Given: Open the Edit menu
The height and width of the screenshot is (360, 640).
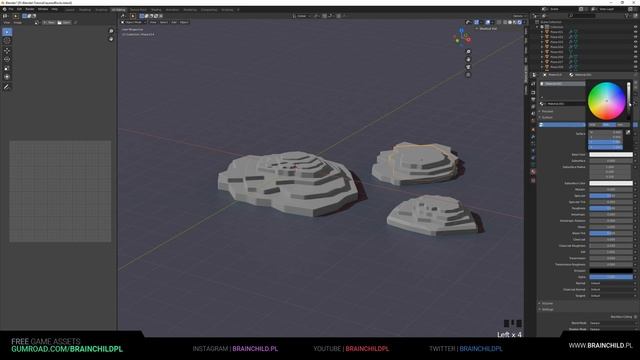Looking at the screenshot, I should click(19, 9).
